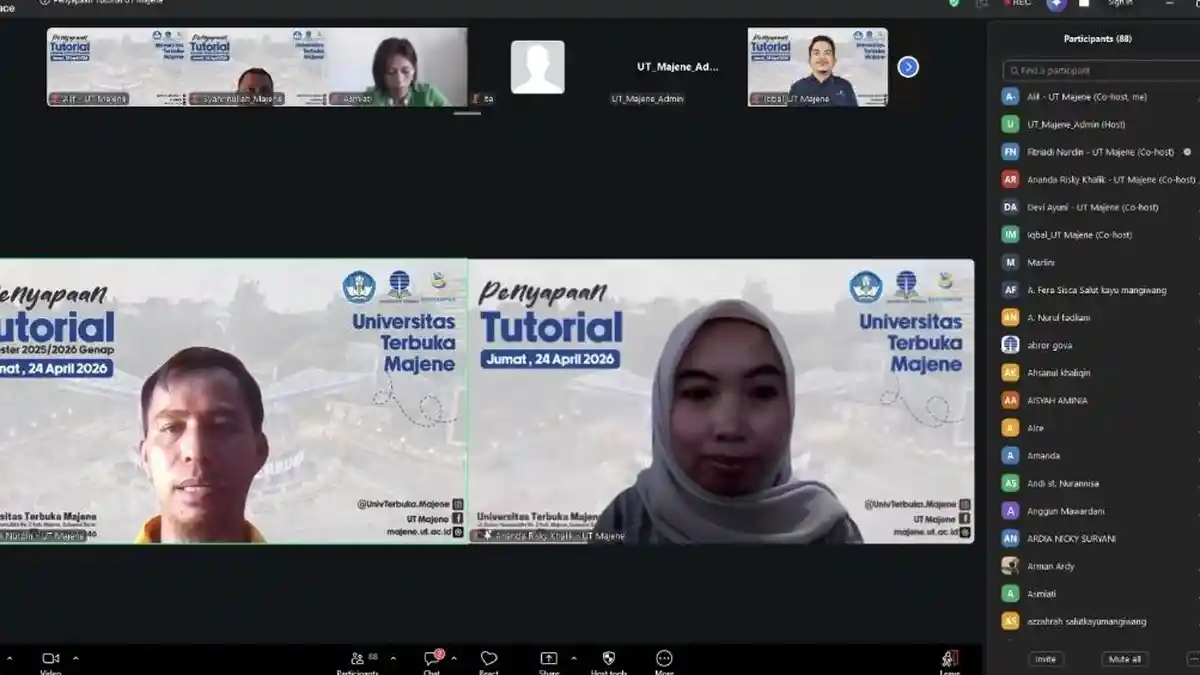The height and width of the screenshot is (675, 1200).
Task: Click the icon beside Fitriadi Nurdin's name
Action: pyautogui.click(x=1187, y=152)
